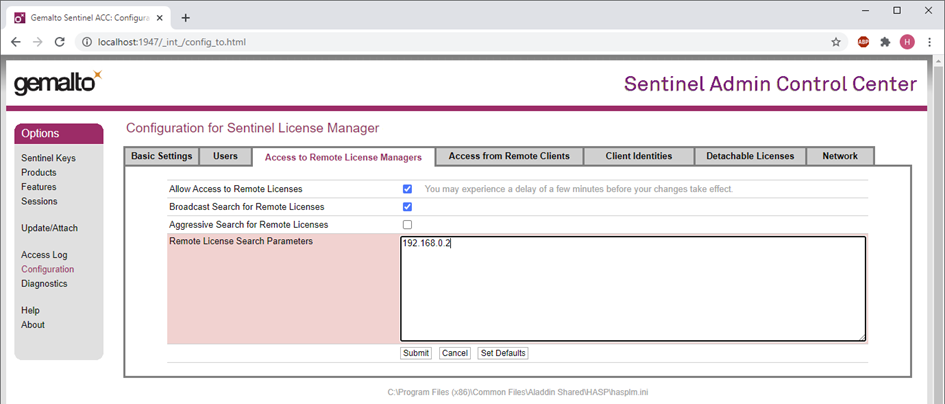Image resolution: width=945 pixels, height=404 pixels.
Task: Open the Chrome profile avatar
Action: pos(907,42)
